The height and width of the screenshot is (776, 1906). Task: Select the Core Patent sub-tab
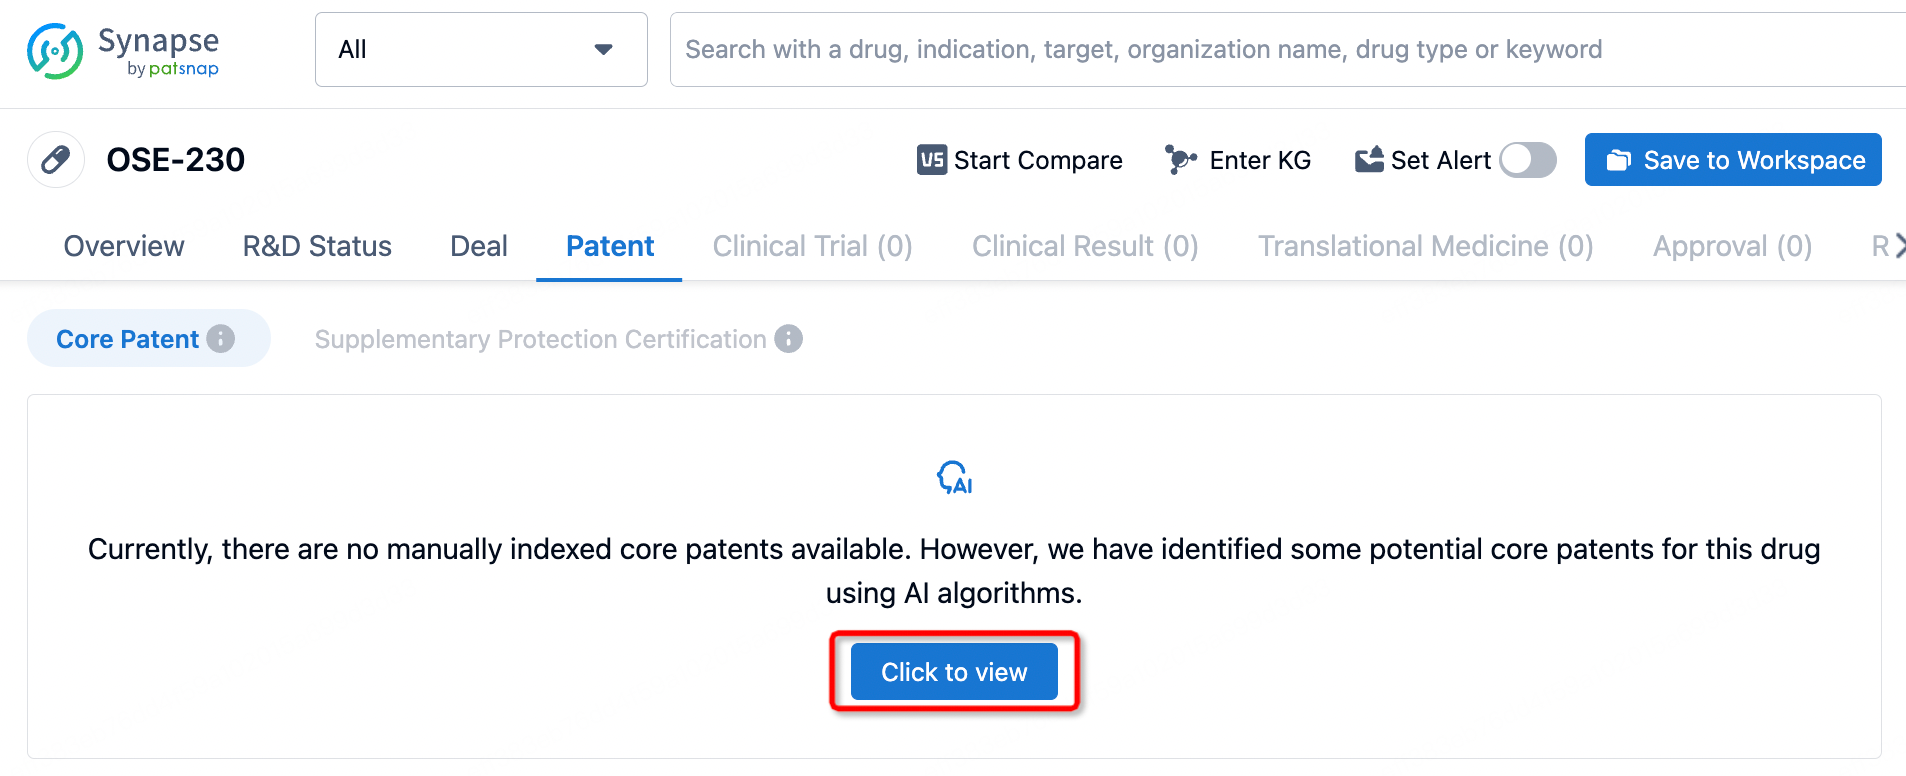[x=128, y=339]
